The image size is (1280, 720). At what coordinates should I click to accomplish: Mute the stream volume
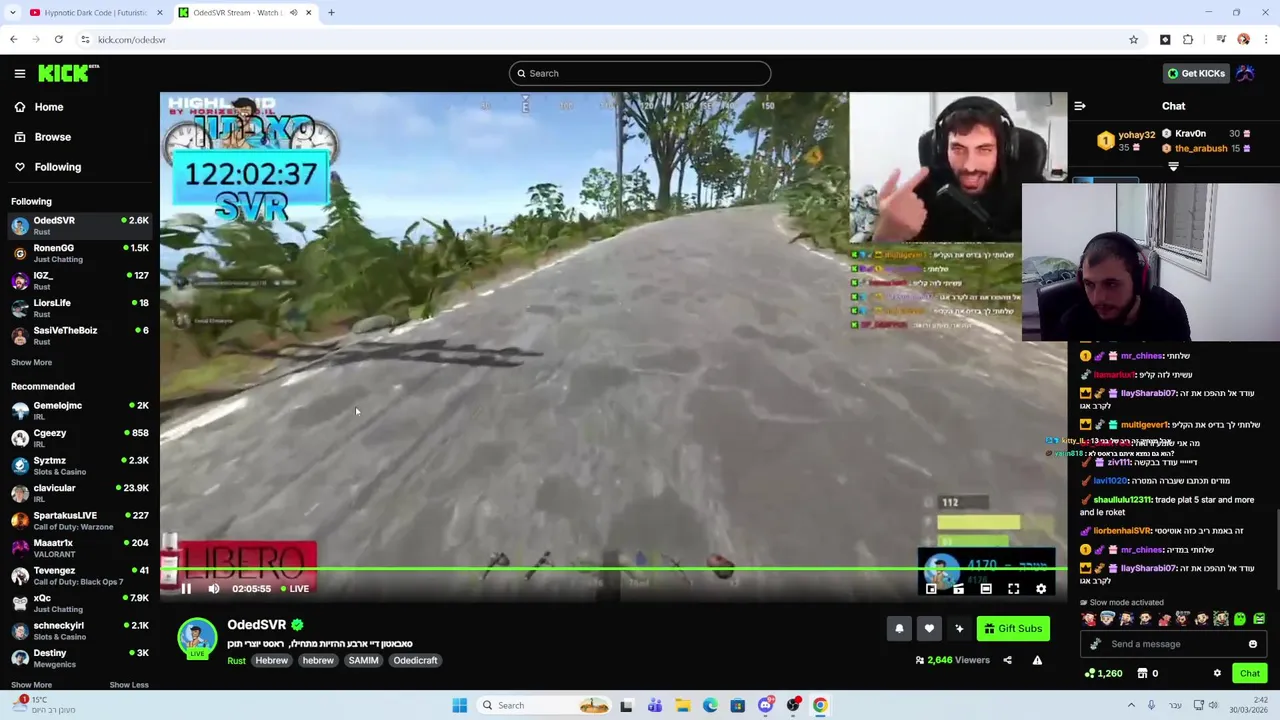coord(214,589)
